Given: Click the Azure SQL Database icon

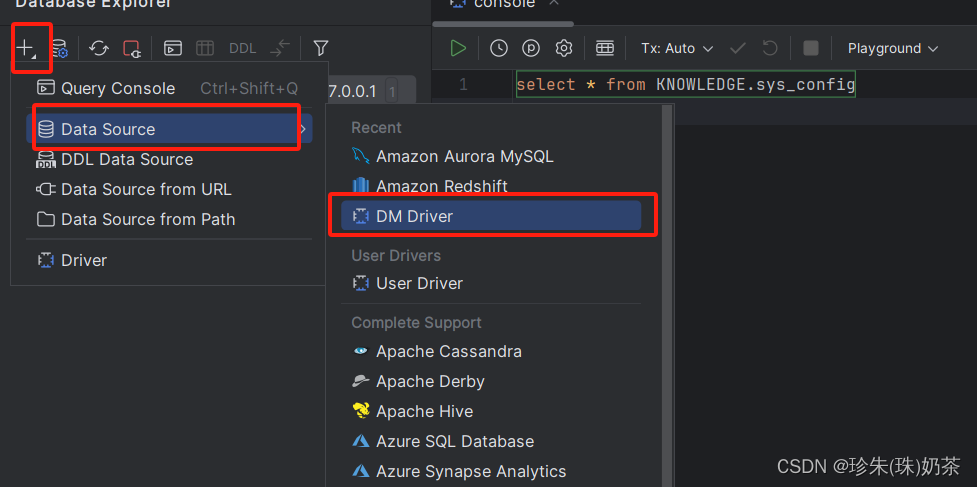Looking at the screenshot, I should click(361, 442).
